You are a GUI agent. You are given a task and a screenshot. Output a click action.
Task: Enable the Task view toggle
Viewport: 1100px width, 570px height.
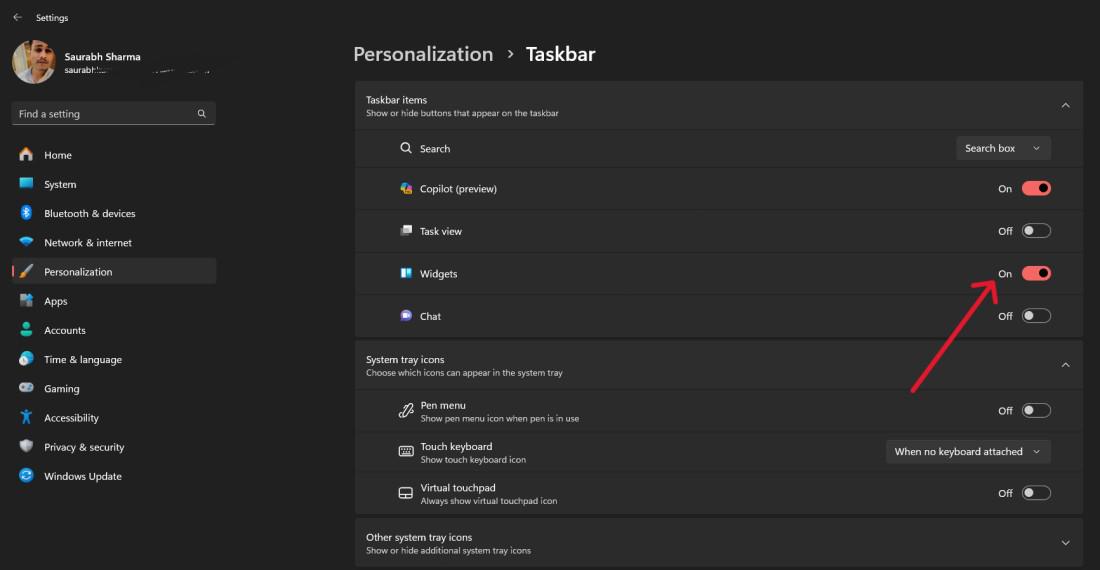[x=1036, y=231]
